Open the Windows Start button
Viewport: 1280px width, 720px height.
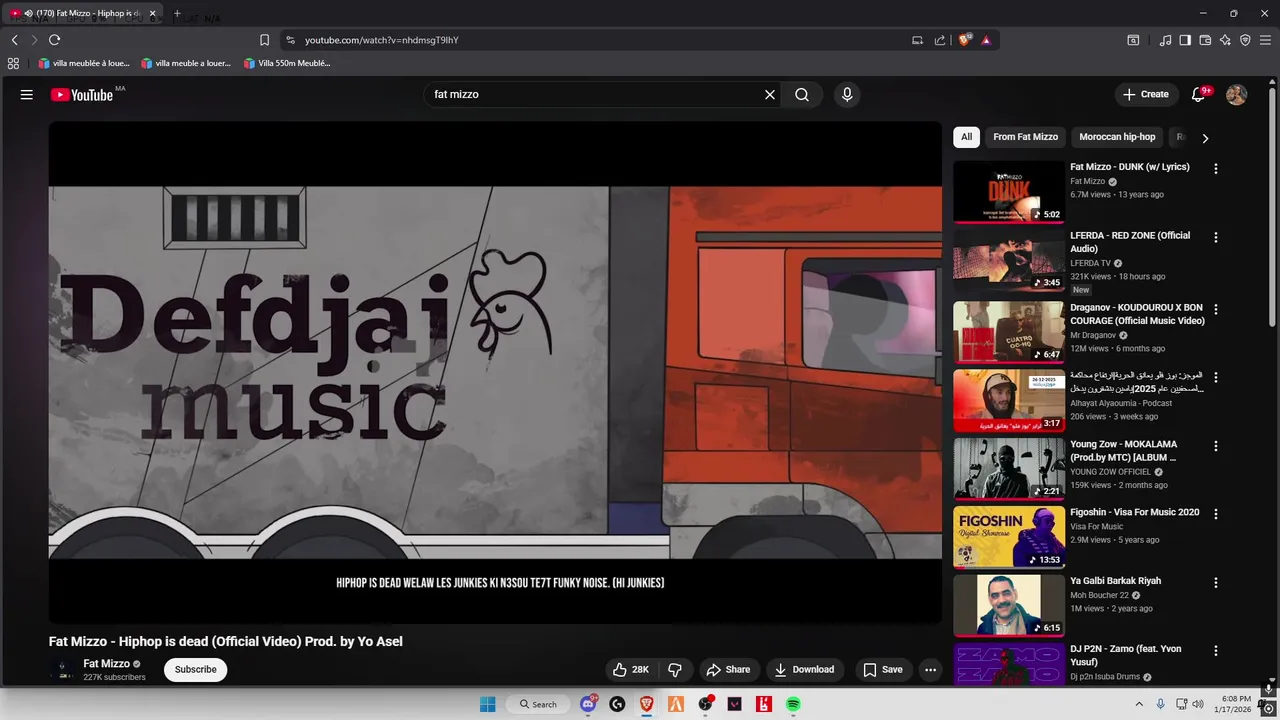(x=487, y=704)
